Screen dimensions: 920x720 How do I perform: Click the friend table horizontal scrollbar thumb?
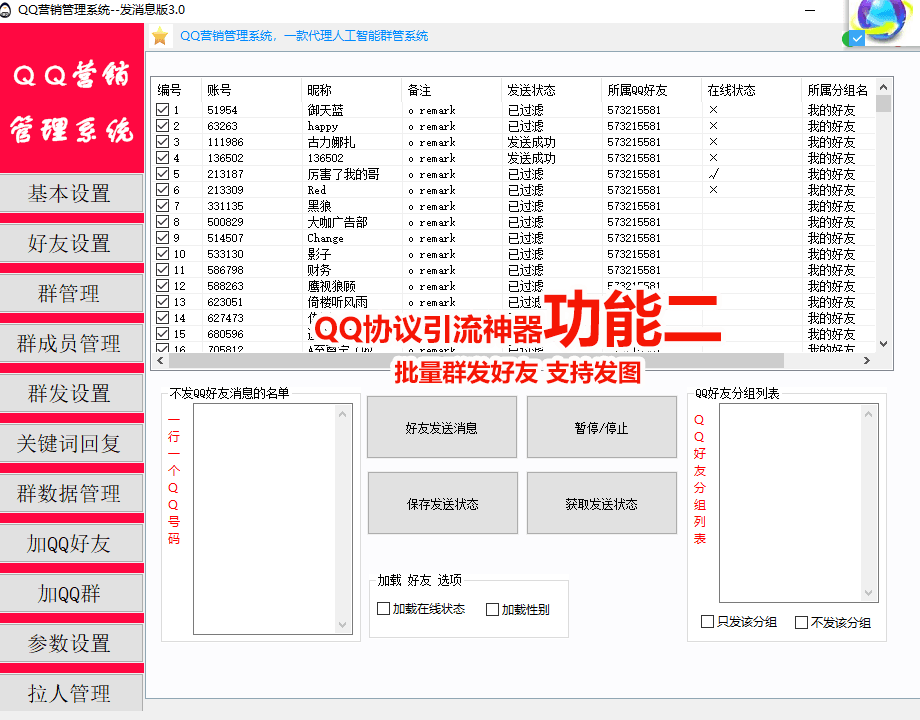click(x=476, y=360)
